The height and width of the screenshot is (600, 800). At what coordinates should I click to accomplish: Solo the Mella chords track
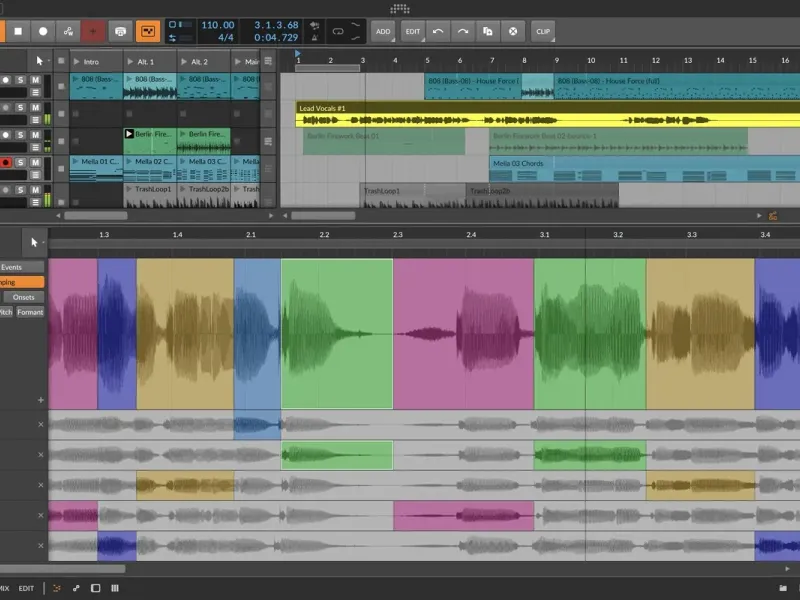point(20,162)
